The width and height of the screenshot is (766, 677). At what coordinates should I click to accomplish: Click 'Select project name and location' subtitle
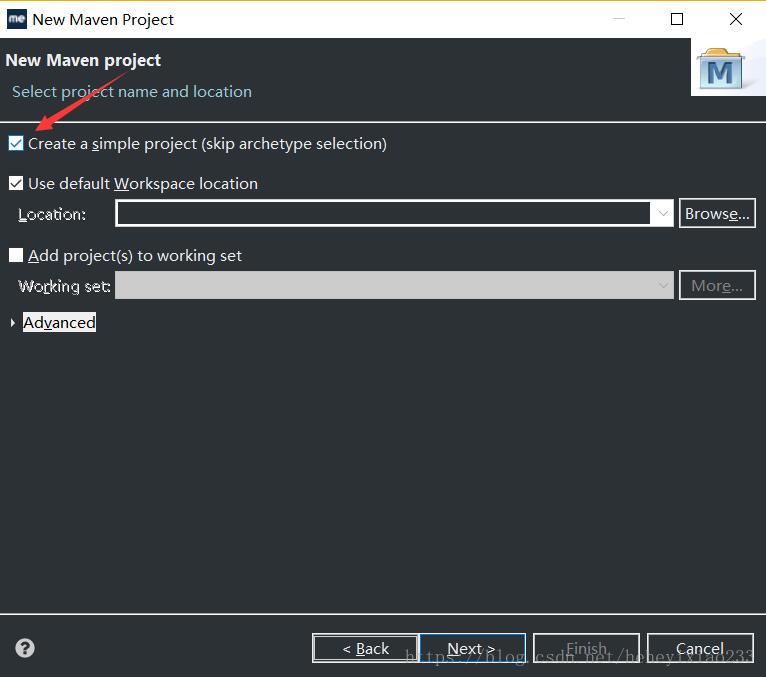132,91
